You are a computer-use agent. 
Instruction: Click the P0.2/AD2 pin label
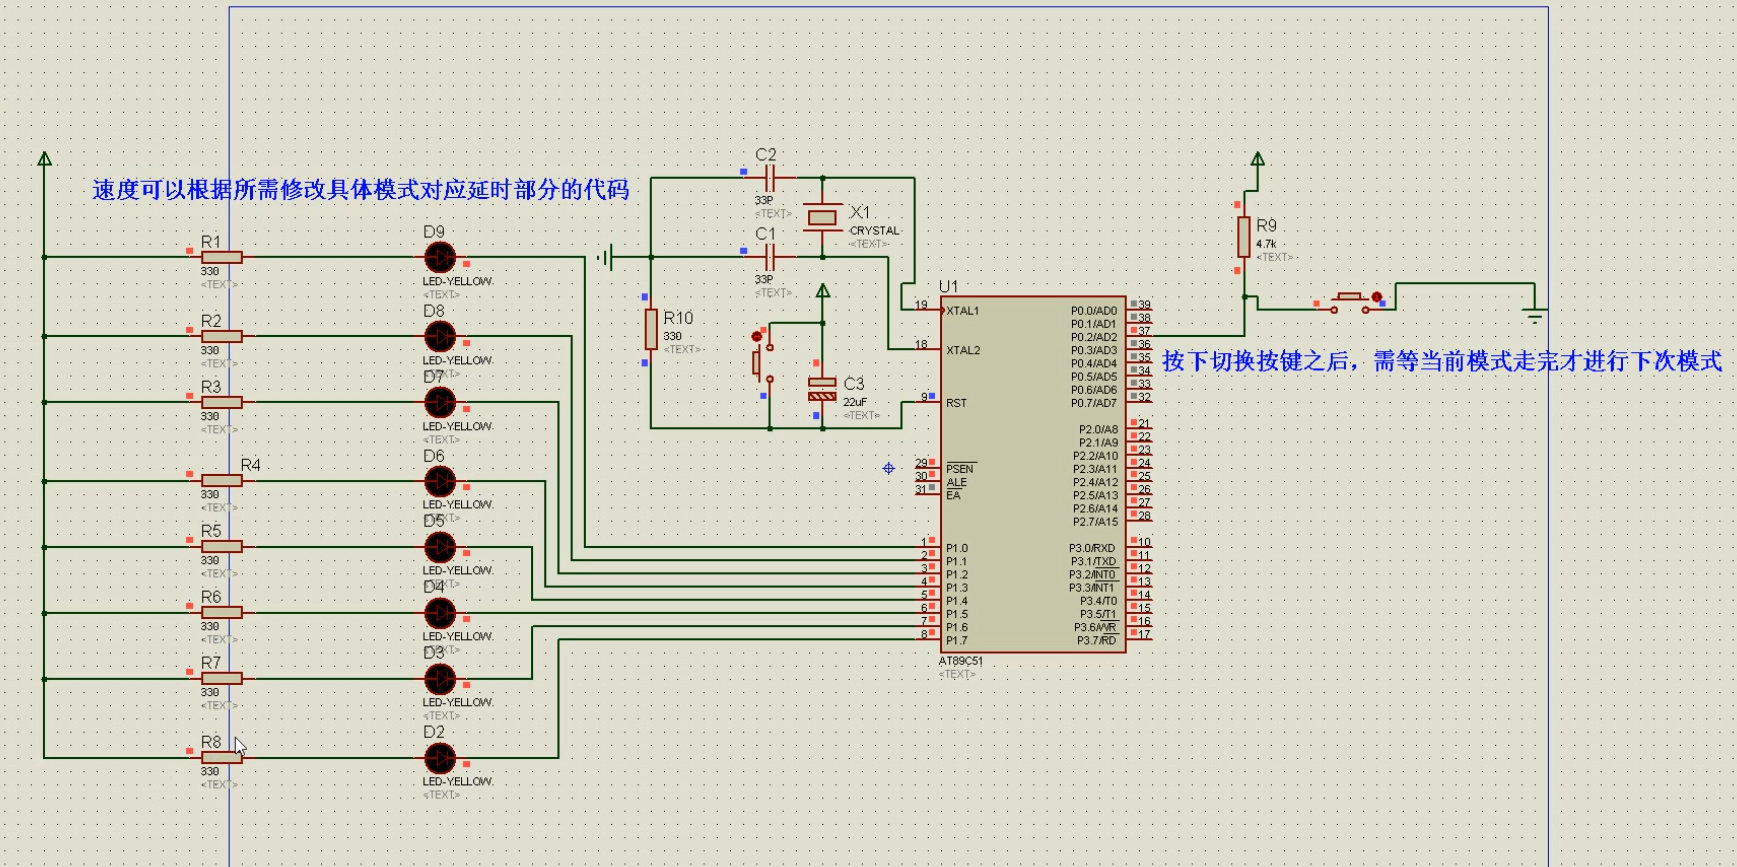tap(1094, 337)
